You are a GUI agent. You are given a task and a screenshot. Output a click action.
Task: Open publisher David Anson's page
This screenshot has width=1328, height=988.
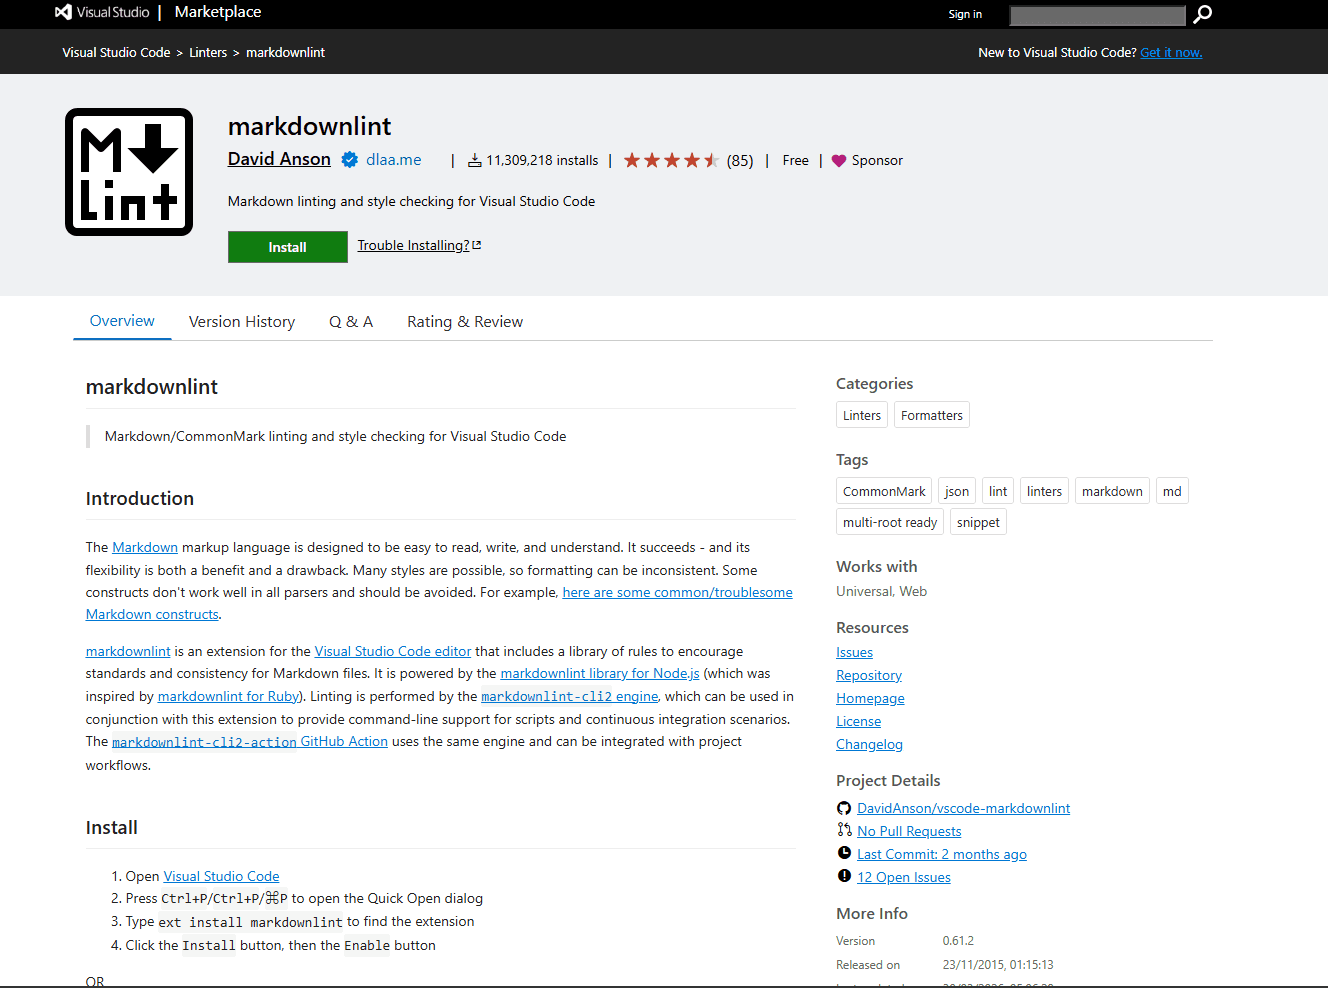(x=279, y=159)
